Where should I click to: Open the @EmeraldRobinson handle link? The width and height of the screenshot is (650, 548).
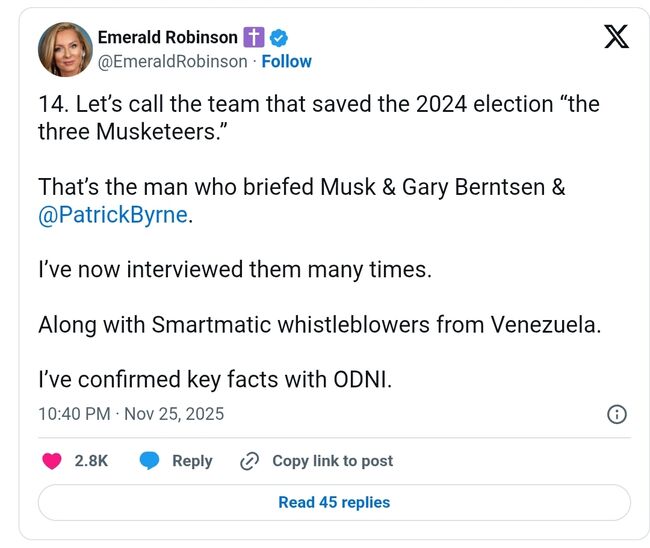172,61
